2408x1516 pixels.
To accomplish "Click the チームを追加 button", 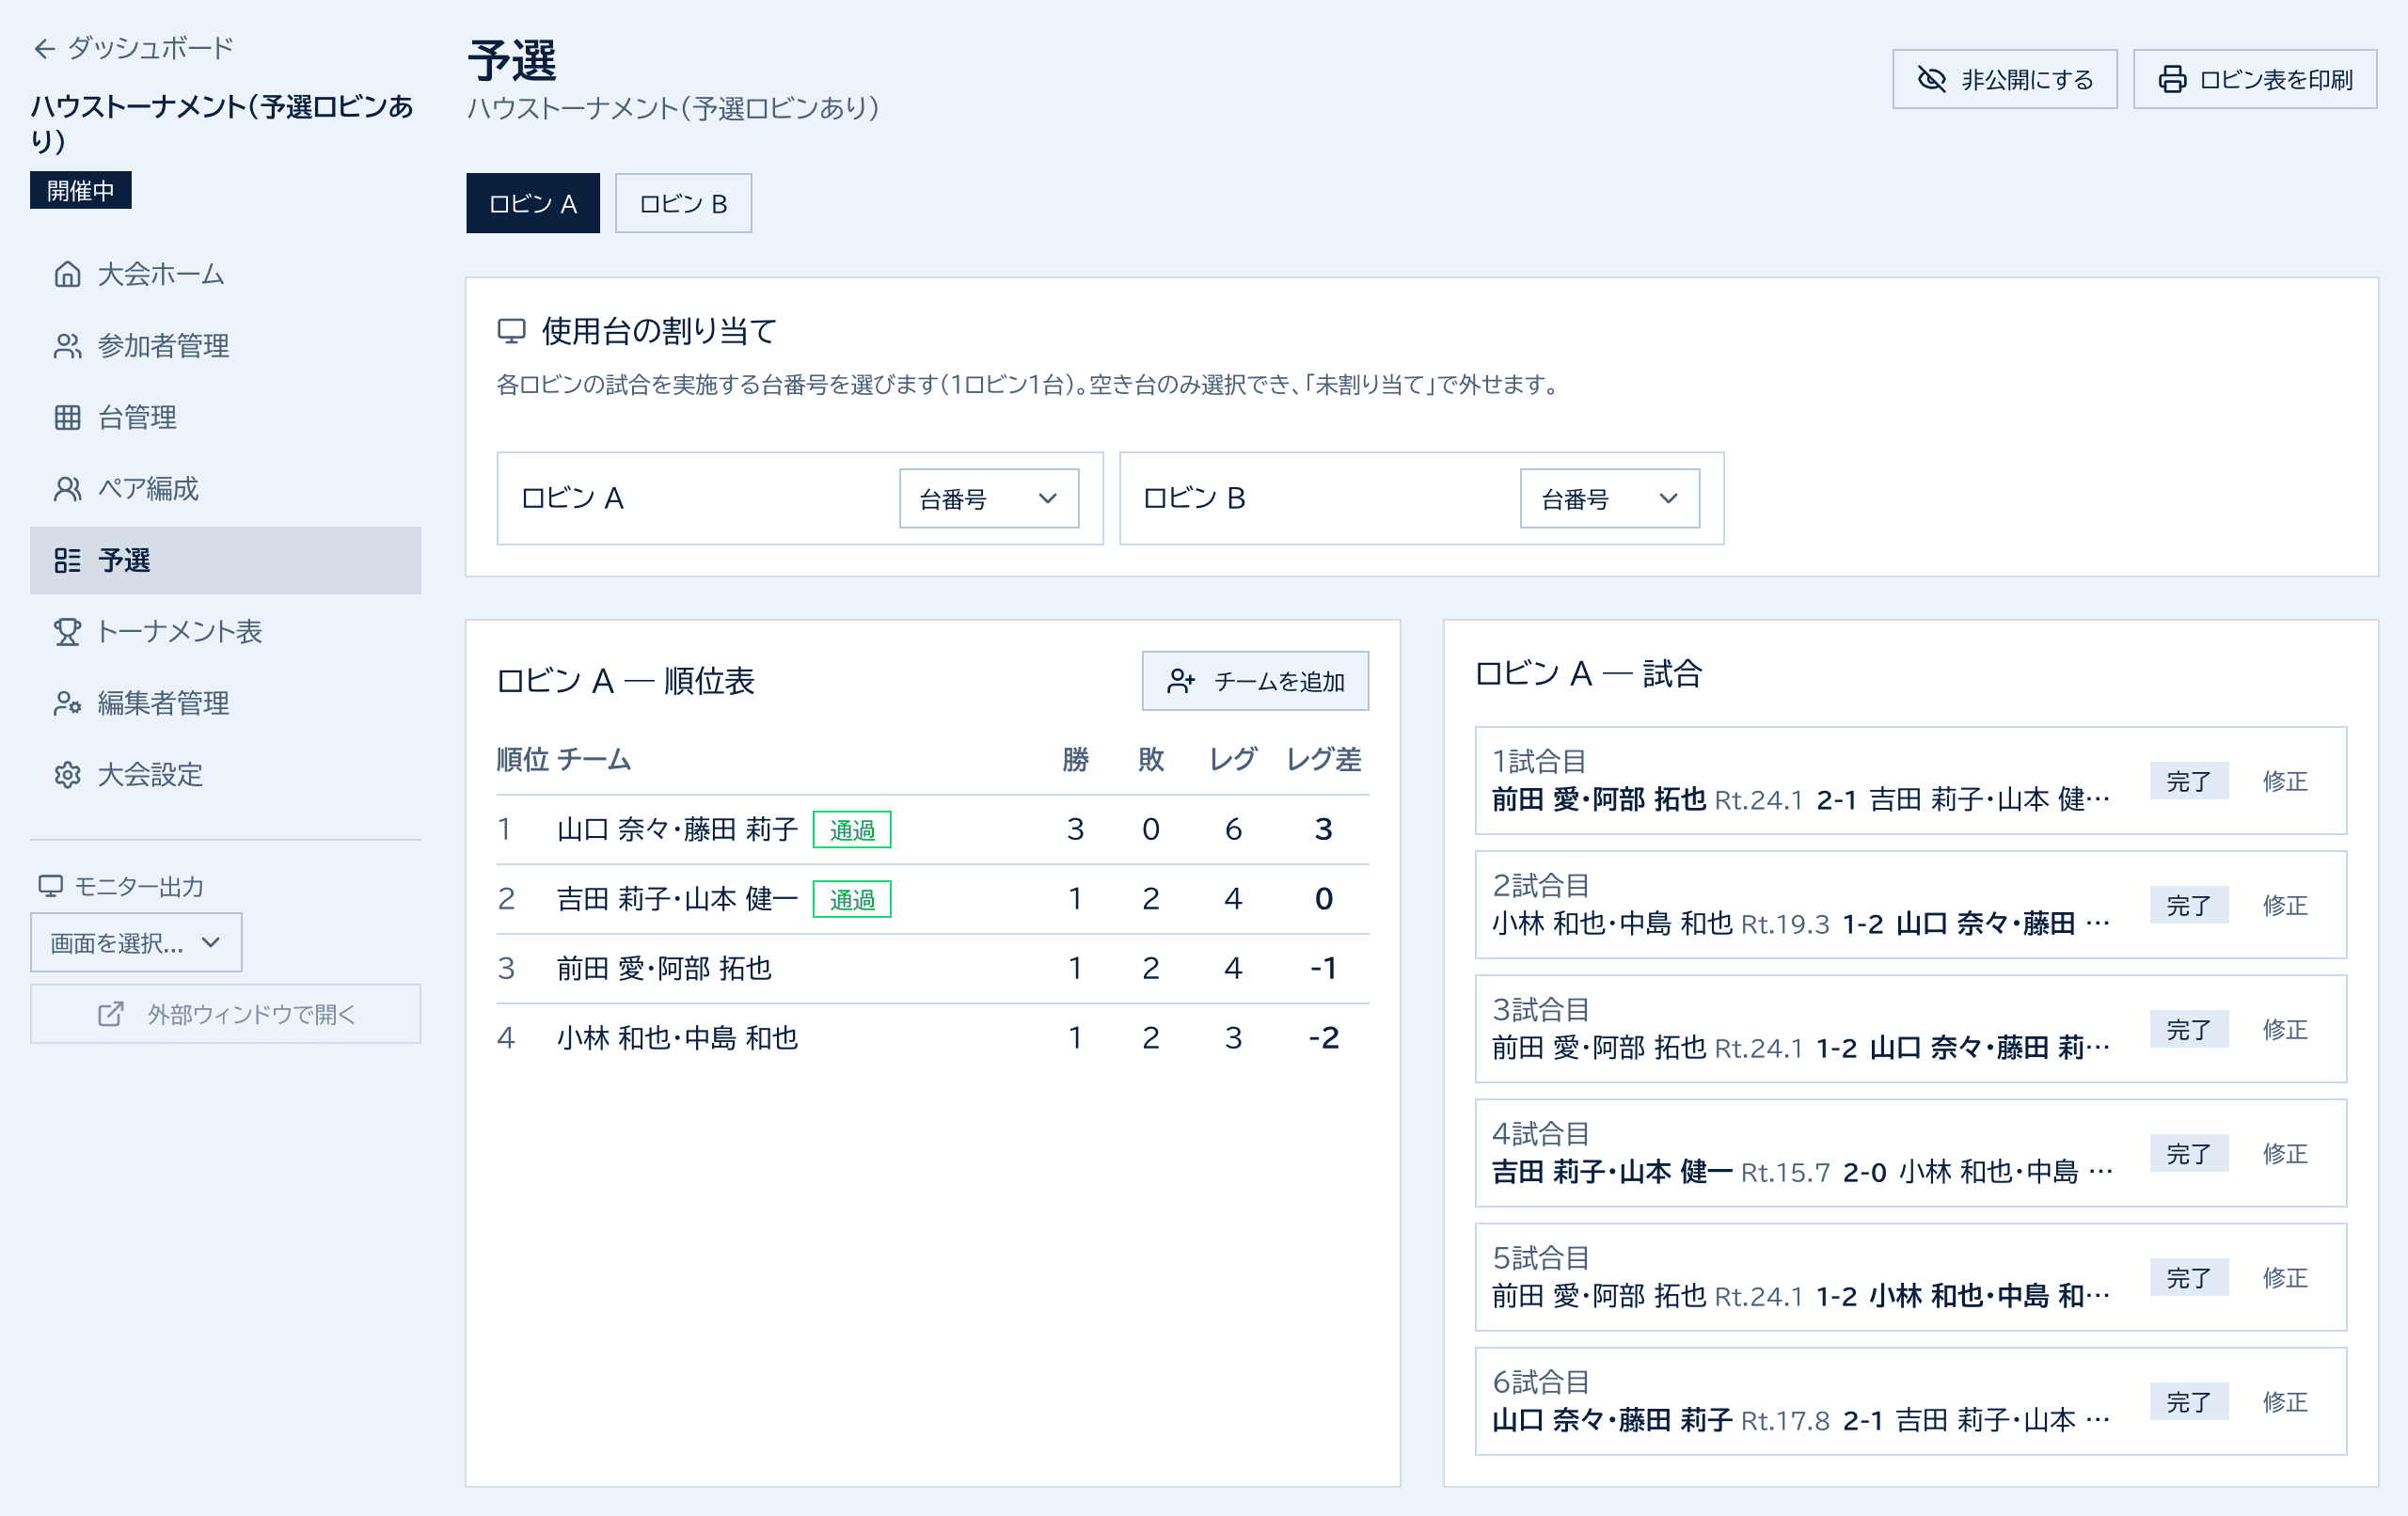I will pos(1255,681).
